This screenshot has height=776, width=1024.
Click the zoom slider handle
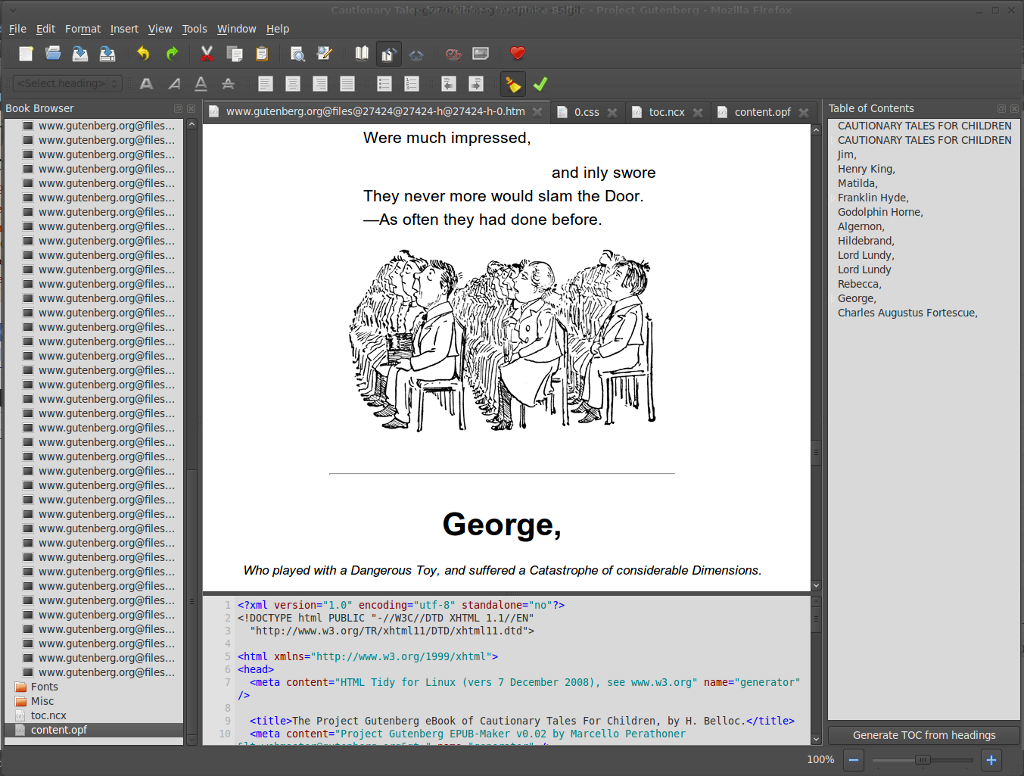(x=922, y=760)
